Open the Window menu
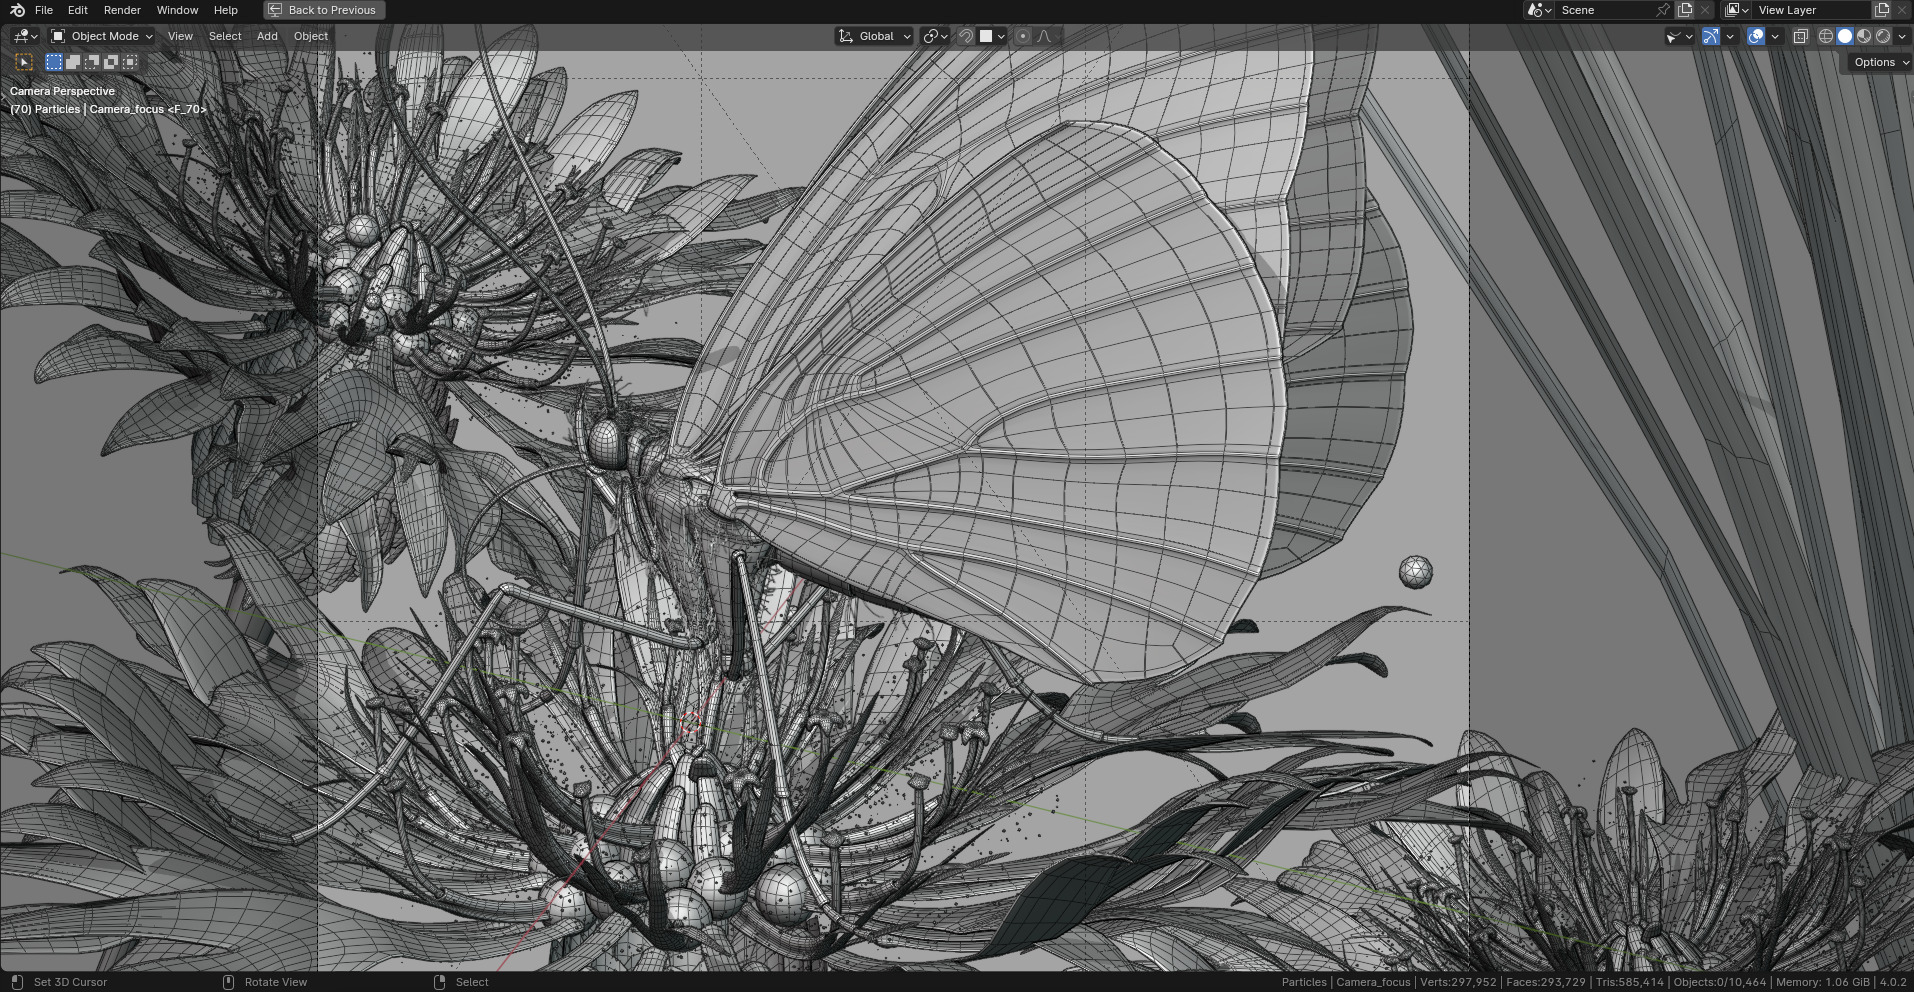Image resolution: width=1914 pixels, height=992 pixels. [x=177, y=10]
